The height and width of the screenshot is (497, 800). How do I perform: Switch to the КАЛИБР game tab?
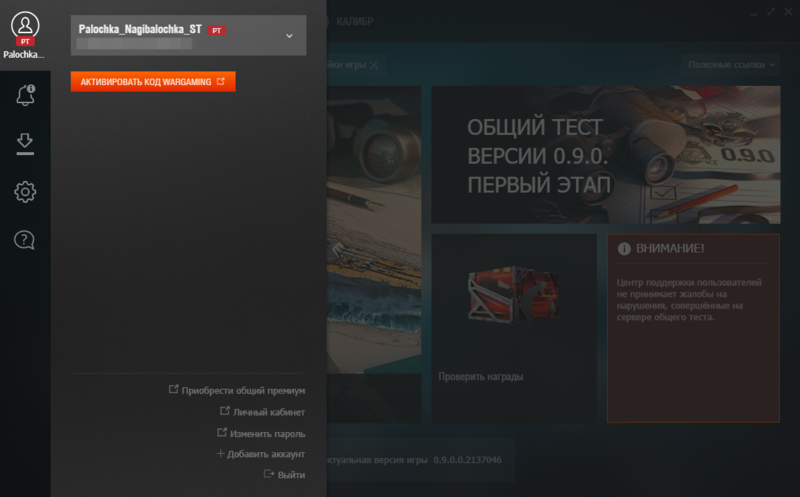355,21
